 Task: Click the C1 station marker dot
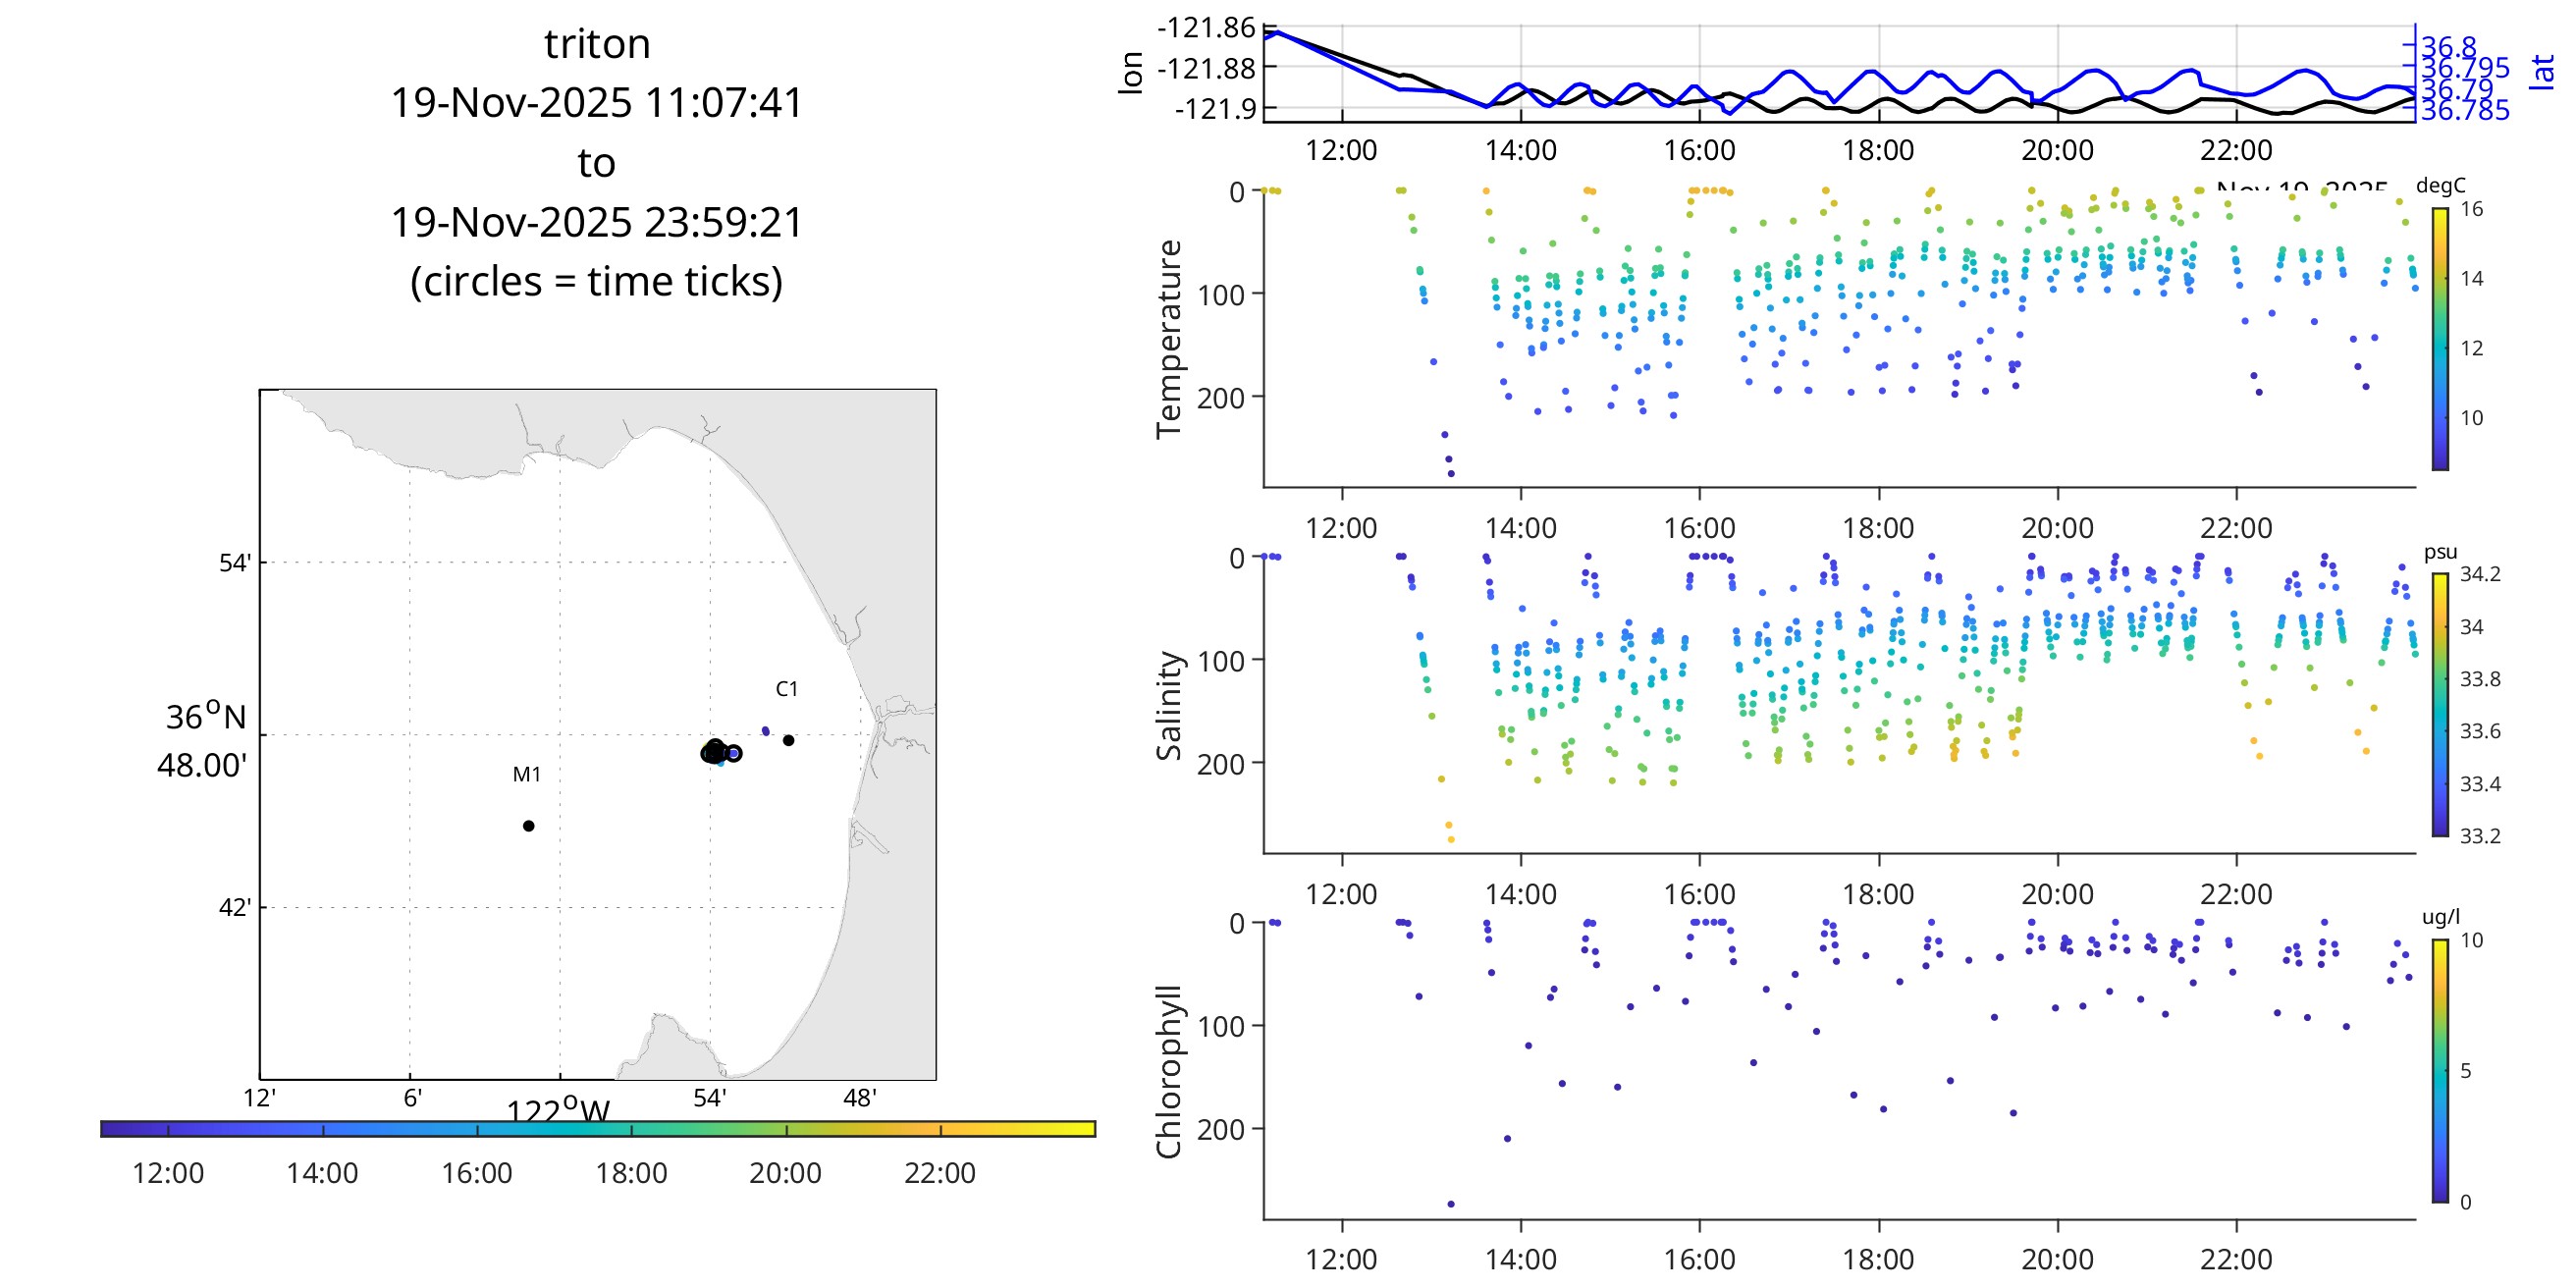tap(788, 741)
